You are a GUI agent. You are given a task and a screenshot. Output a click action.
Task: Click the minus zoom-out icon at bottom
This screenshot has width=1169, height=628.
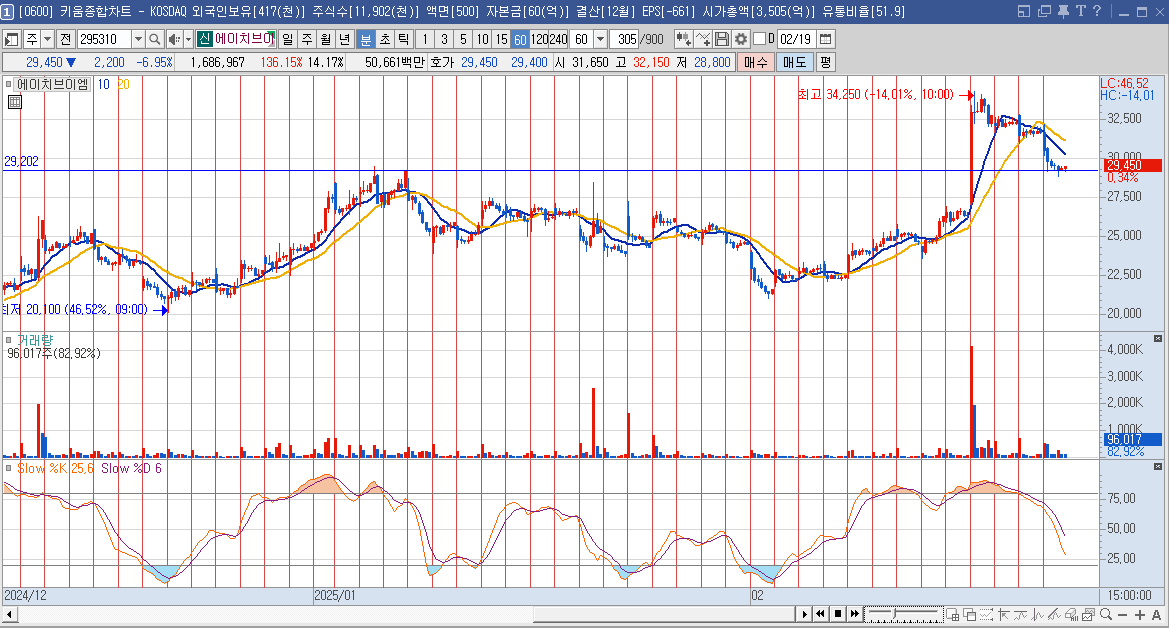(1123, 615)
